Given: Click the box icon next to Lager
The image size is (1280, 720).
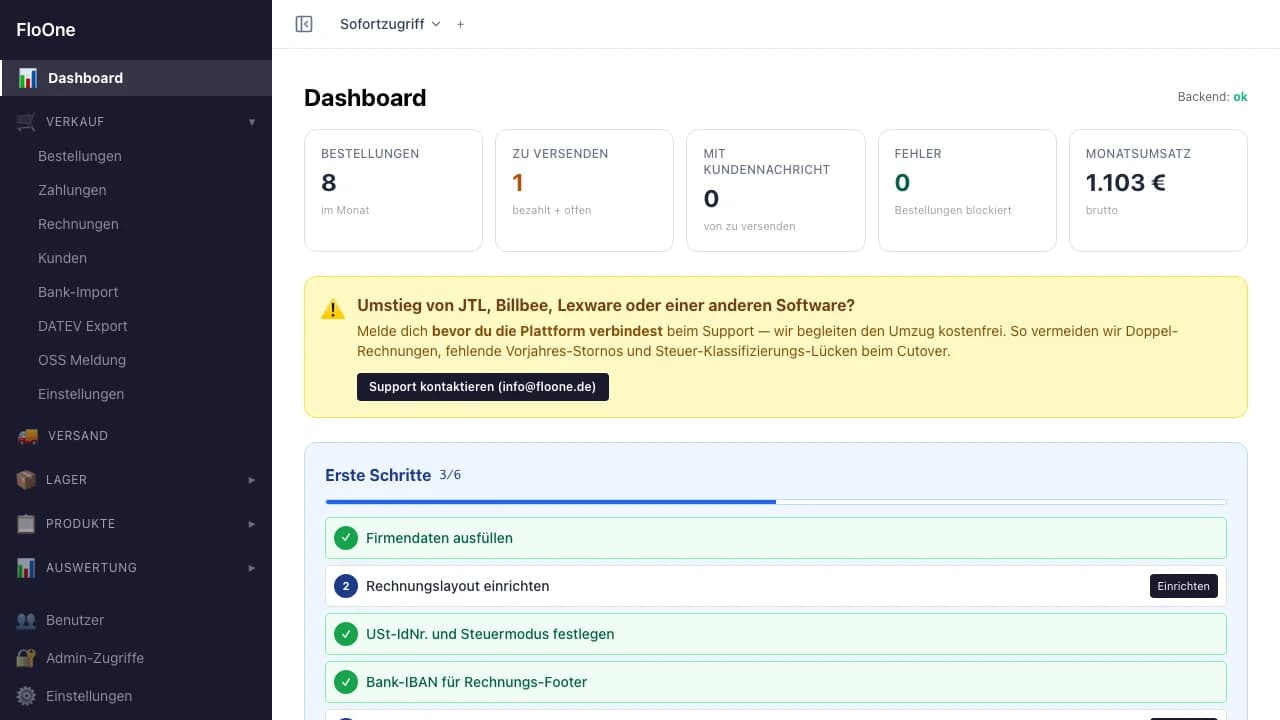Looking at the screenshot, I should (x=27, y=480).
